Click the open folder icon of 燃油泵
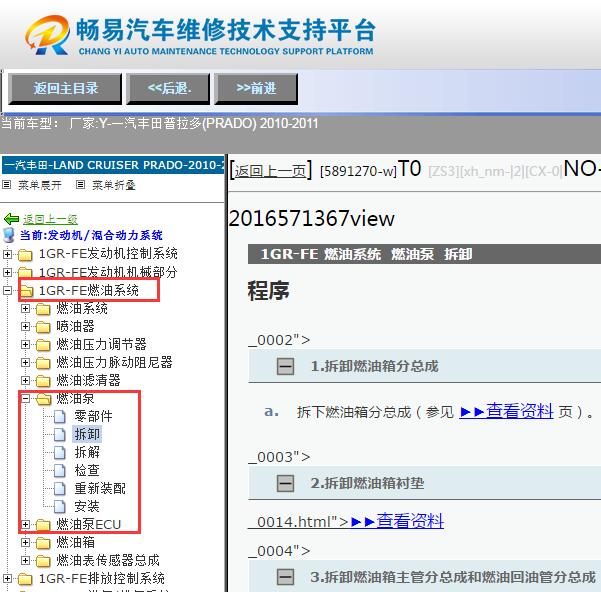This screenshot has height=592, width=601. click(x=44, y=399)
